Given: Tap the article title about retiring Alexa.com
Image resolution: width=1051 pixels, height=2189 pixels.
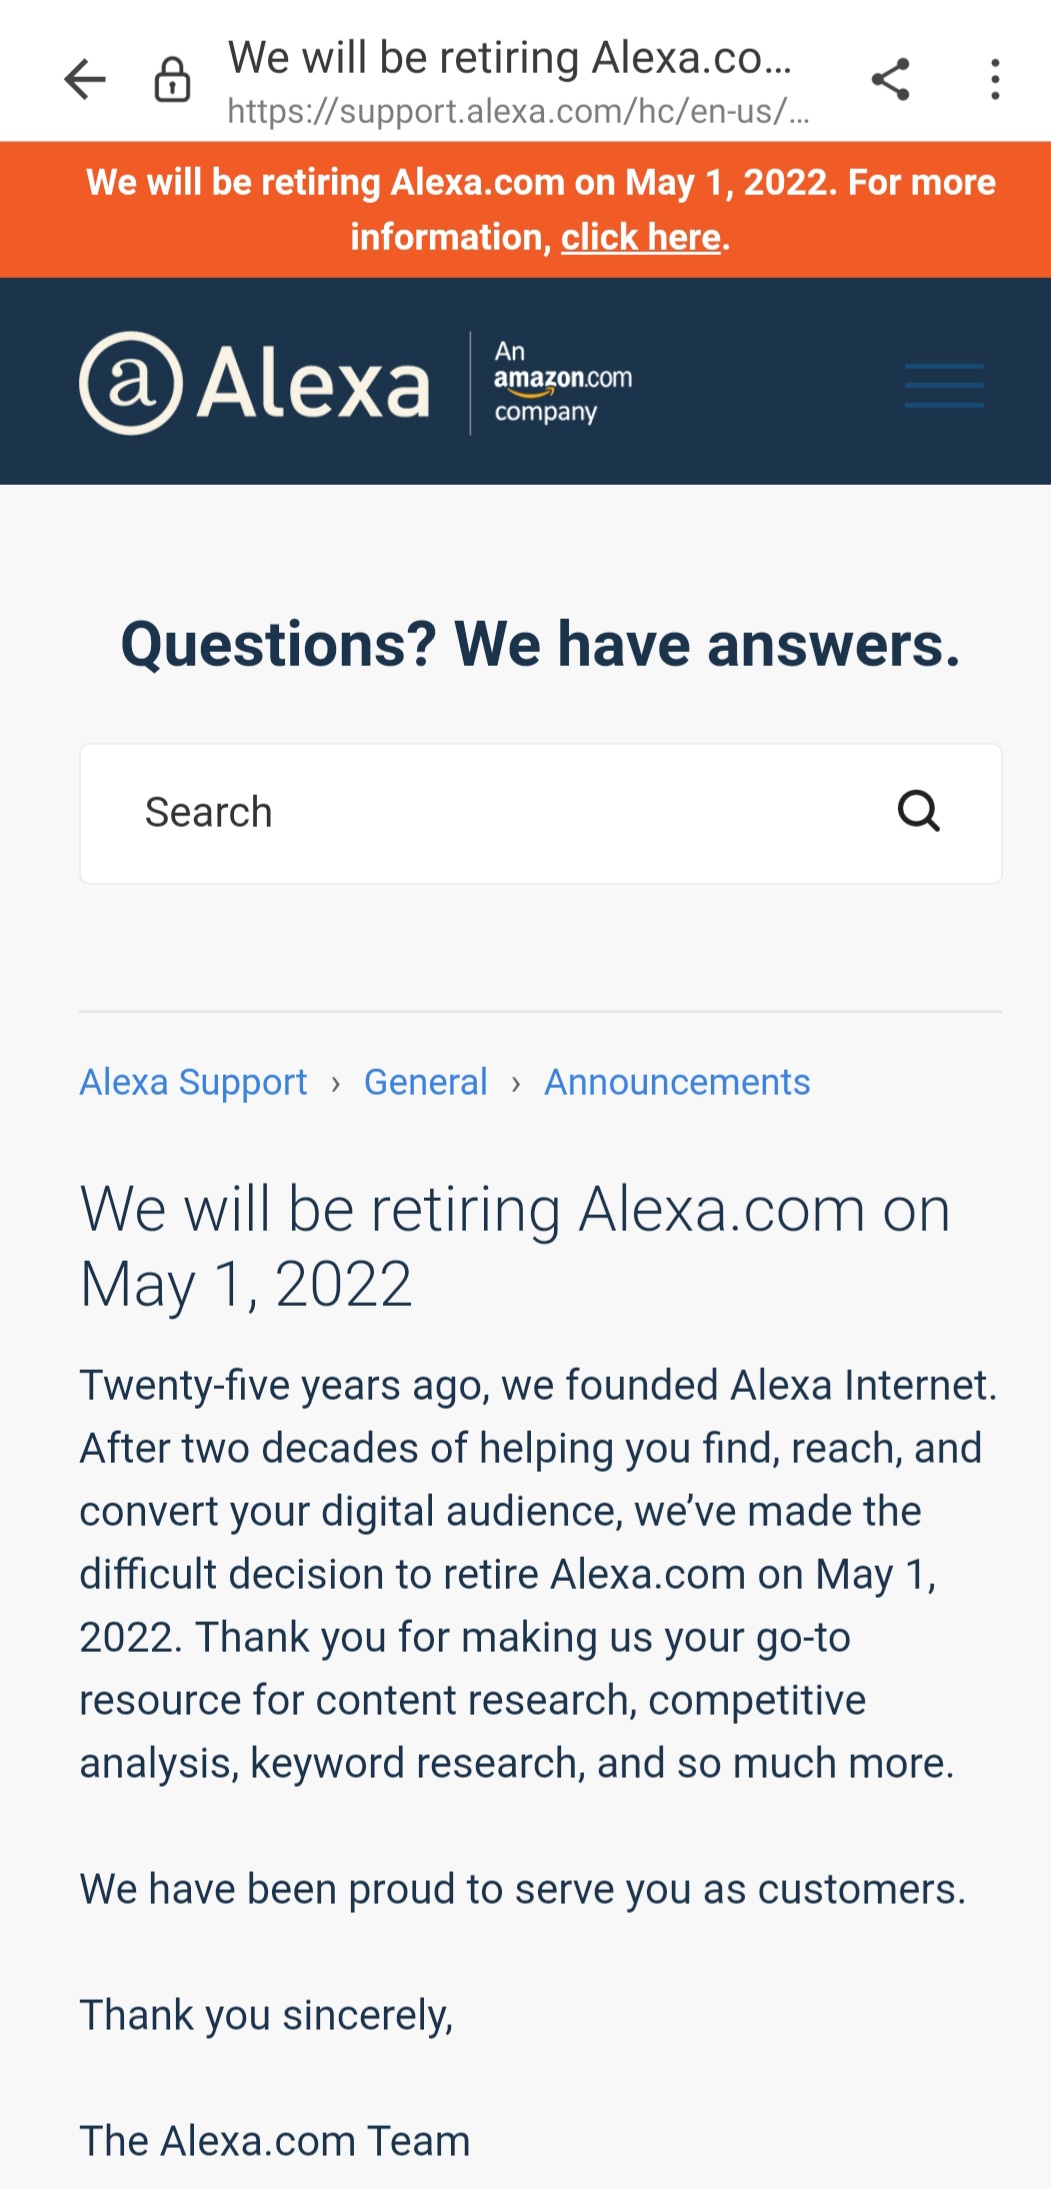Looking at the screenshot, I should click(x=514, y=1246).
